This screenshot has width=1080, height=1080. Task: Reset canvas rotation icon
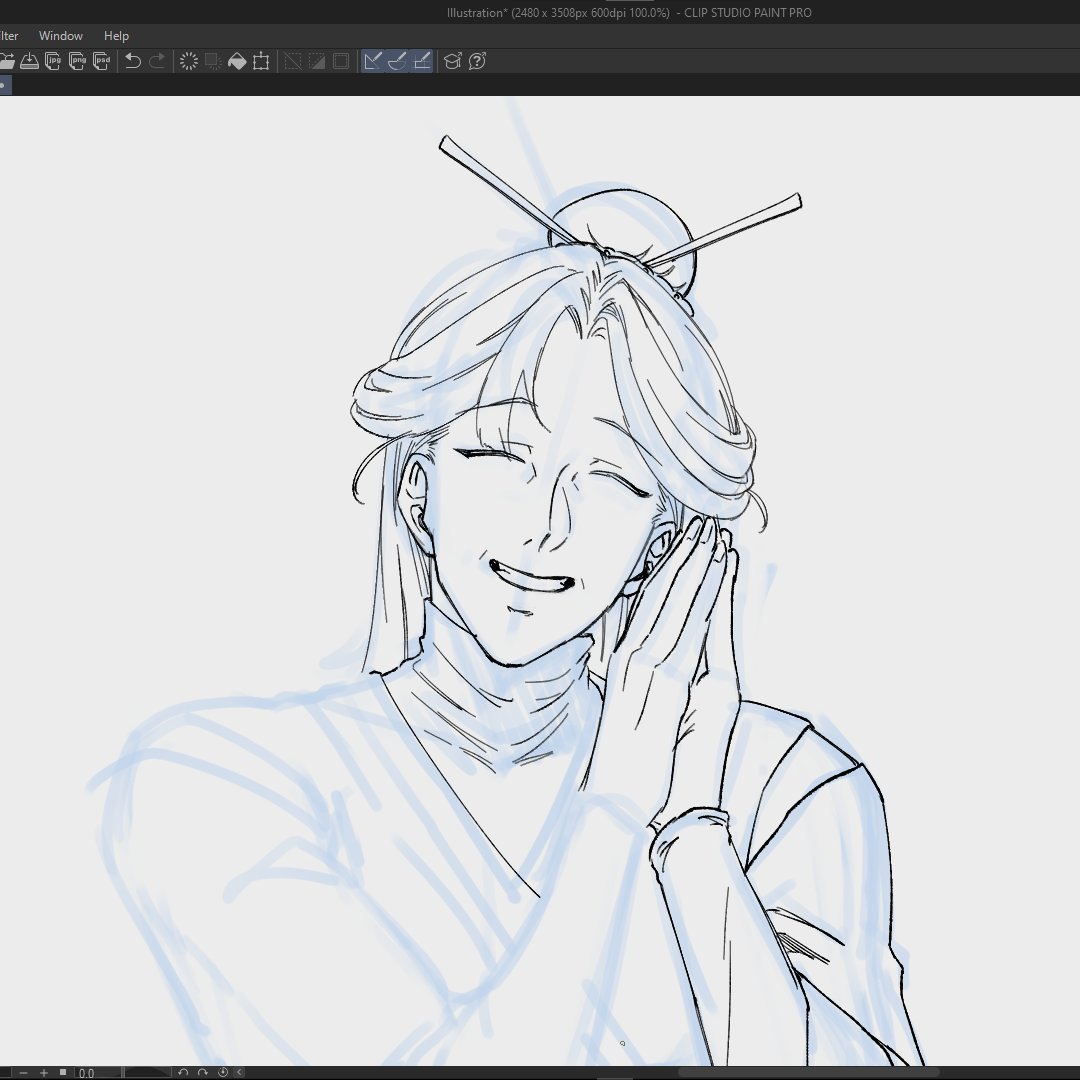point(222,1072)
